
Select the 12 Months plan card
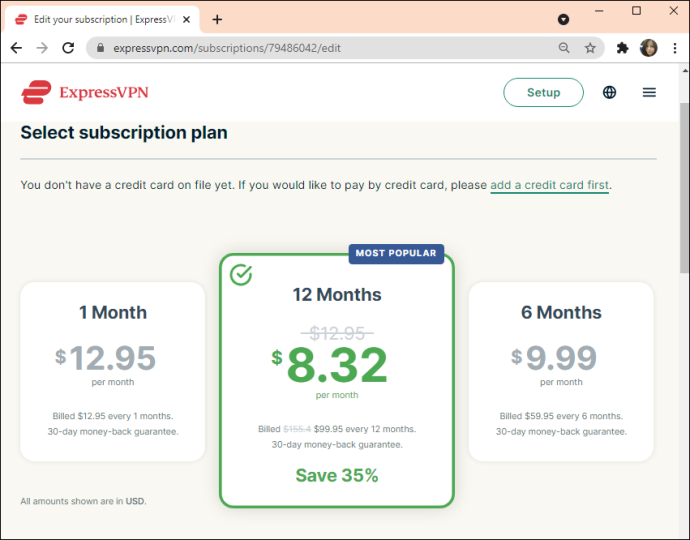(337, 380)
